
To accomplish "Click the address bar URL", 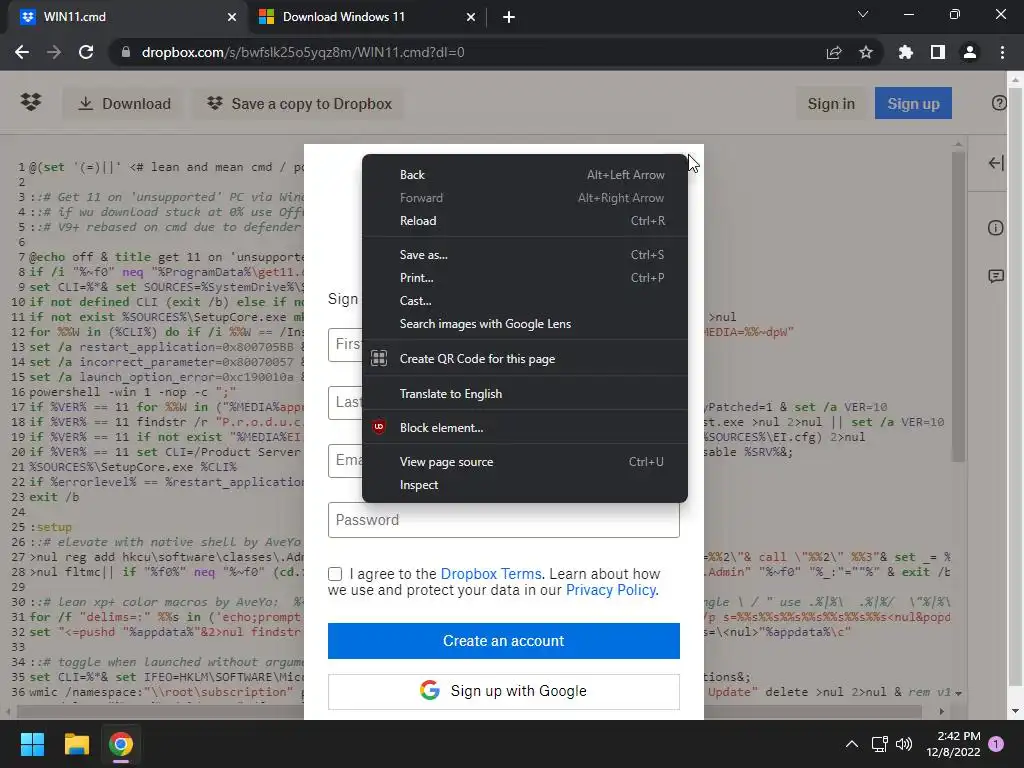I will [303, 52].
